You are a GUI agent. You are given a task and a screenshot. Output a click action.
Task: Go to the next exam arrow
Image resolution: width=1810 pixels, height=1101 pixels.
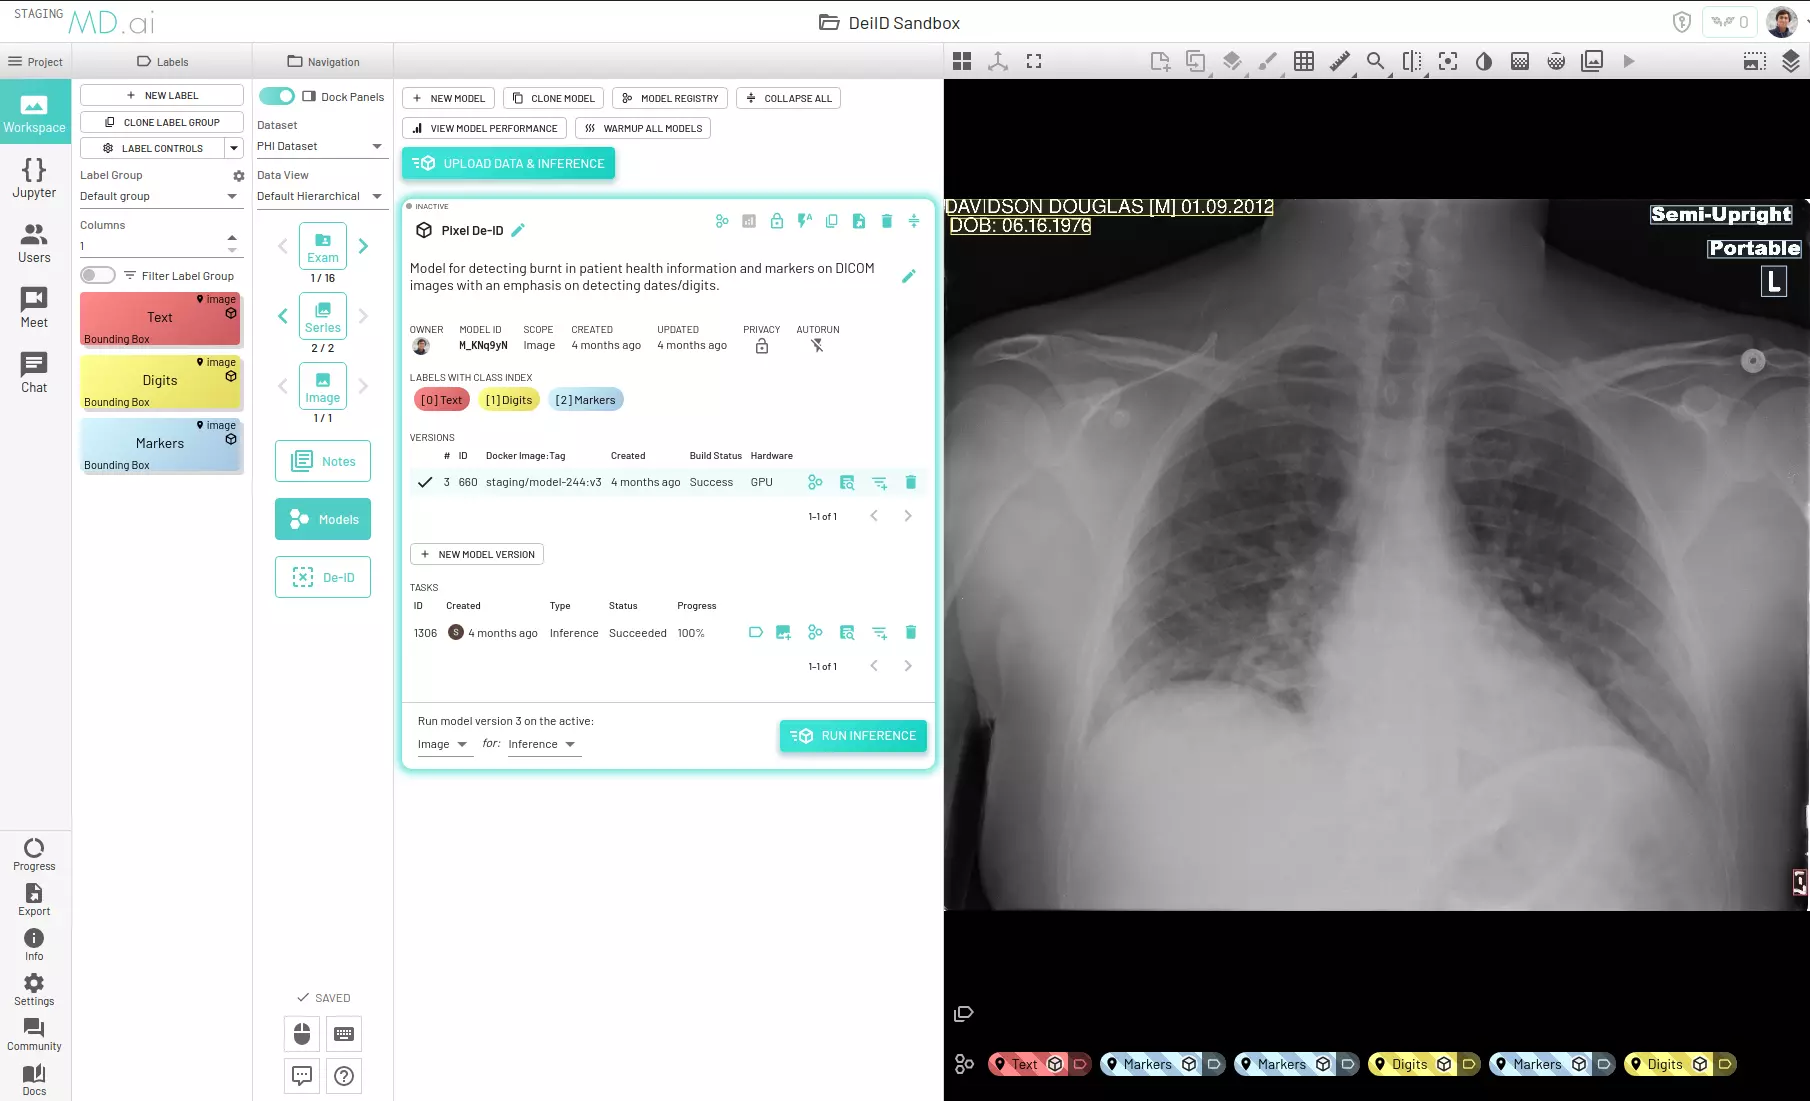(363, 246)
